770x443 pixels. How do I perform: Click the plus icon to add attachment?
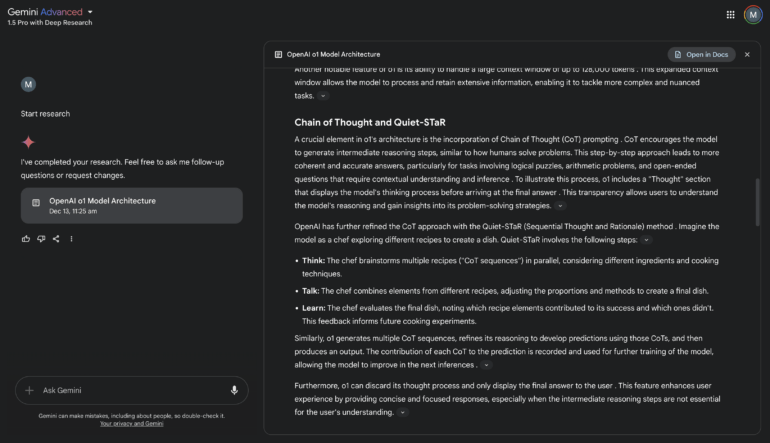point(30,390)
